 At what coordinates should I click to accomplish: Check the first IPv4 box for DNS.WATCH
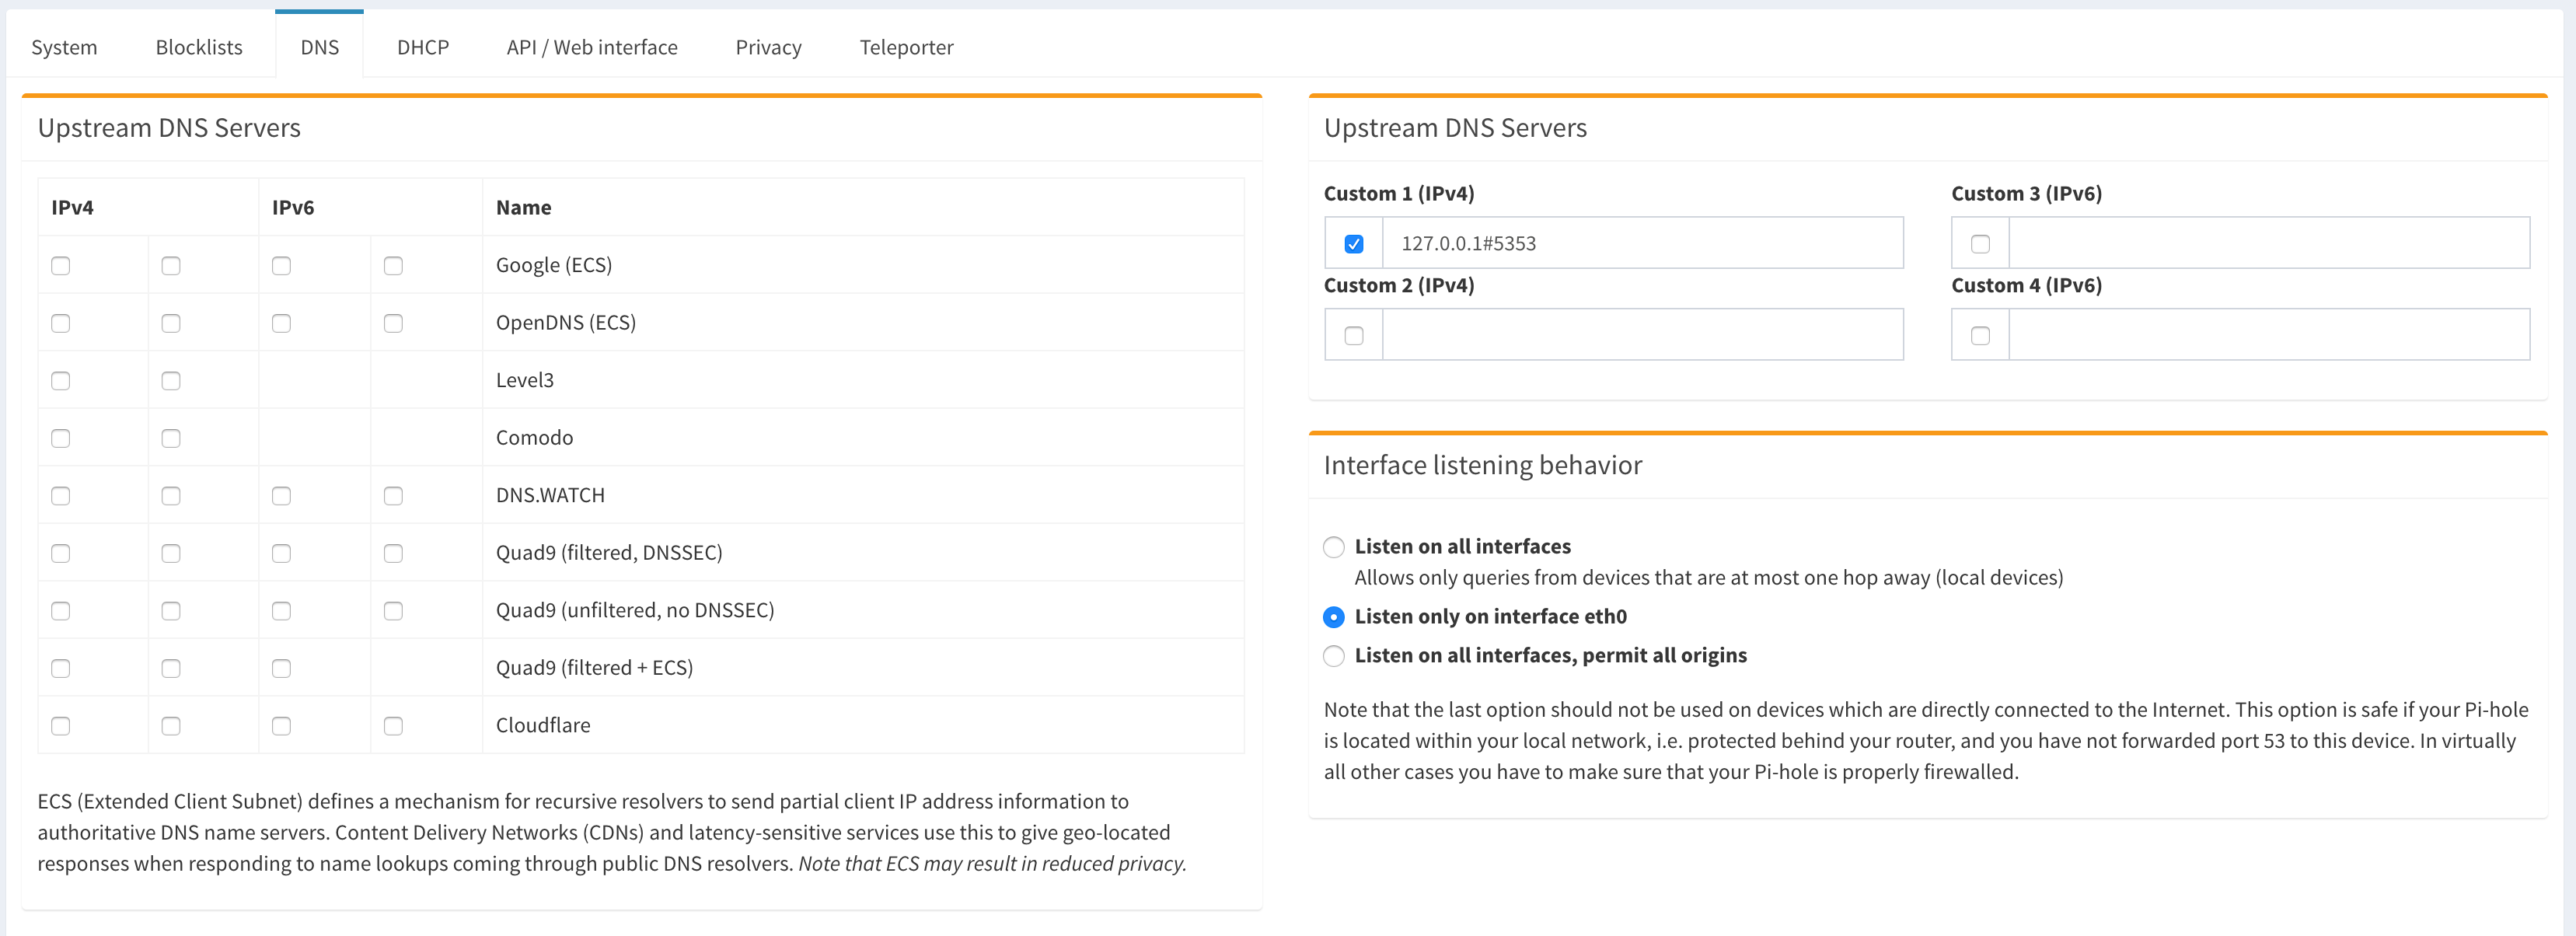click(x=61, y=496)
